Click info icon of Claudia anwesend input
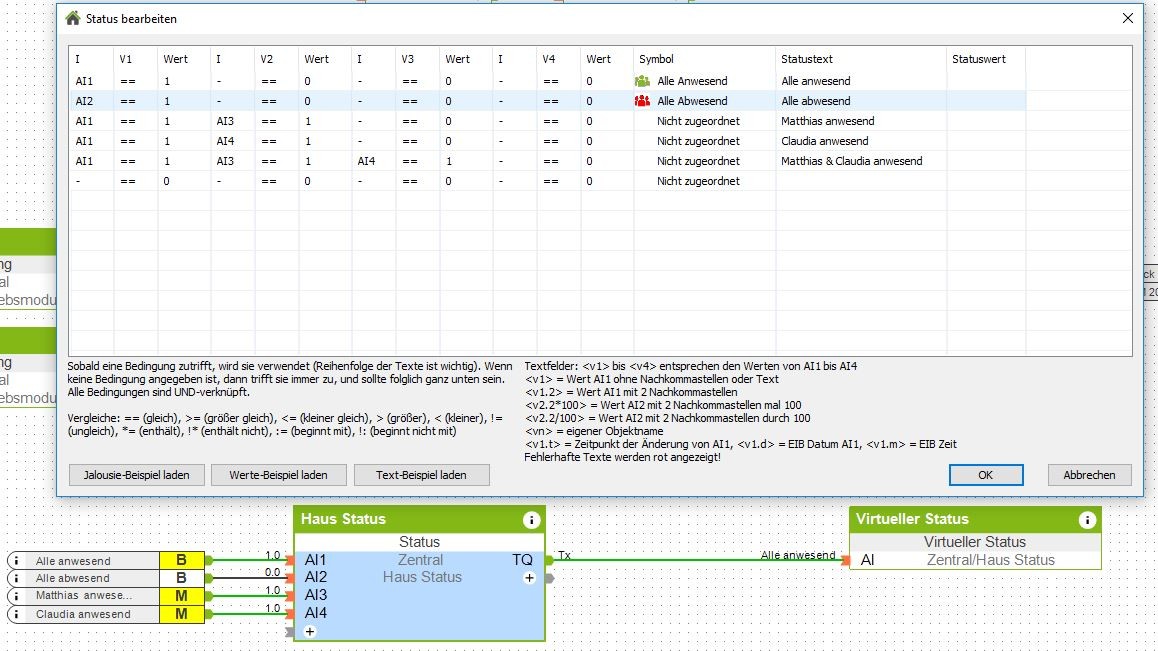Image resolution: width=1158 pixels, height=651 pixels. (x=16, y=614)
